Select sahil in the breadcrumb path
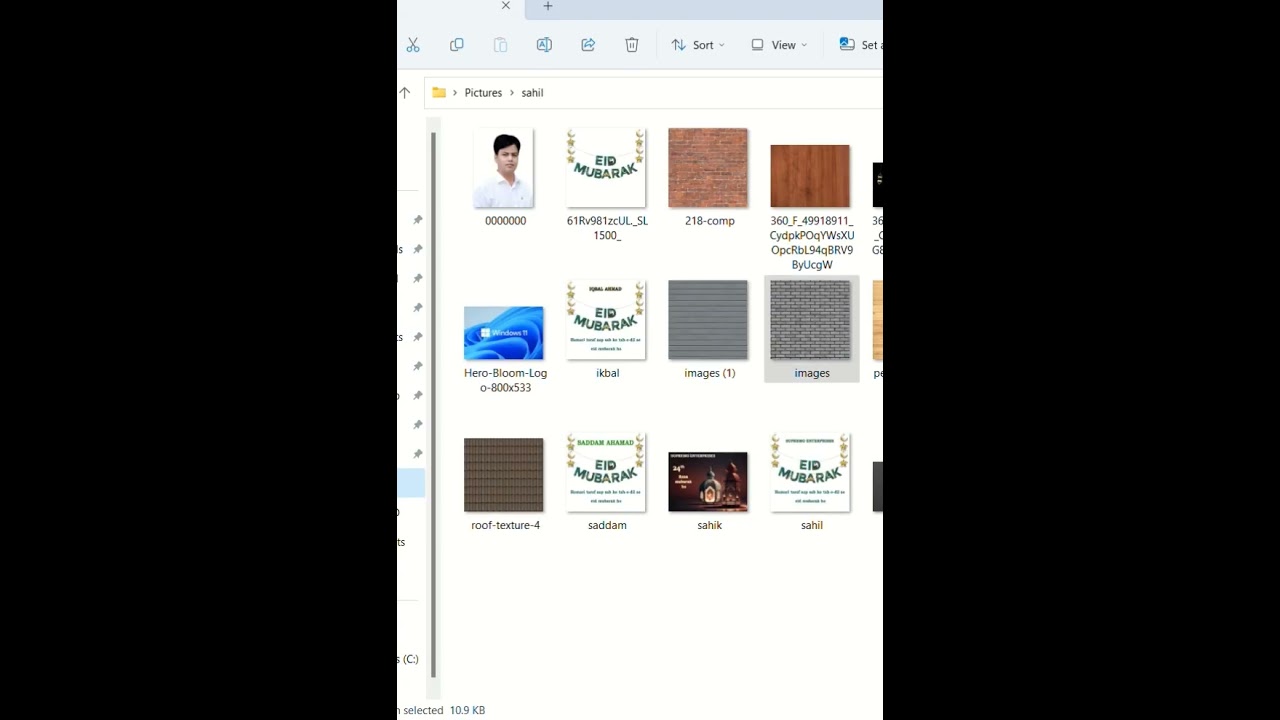This screenshot has width=1280, height=720. coord(532,92)
